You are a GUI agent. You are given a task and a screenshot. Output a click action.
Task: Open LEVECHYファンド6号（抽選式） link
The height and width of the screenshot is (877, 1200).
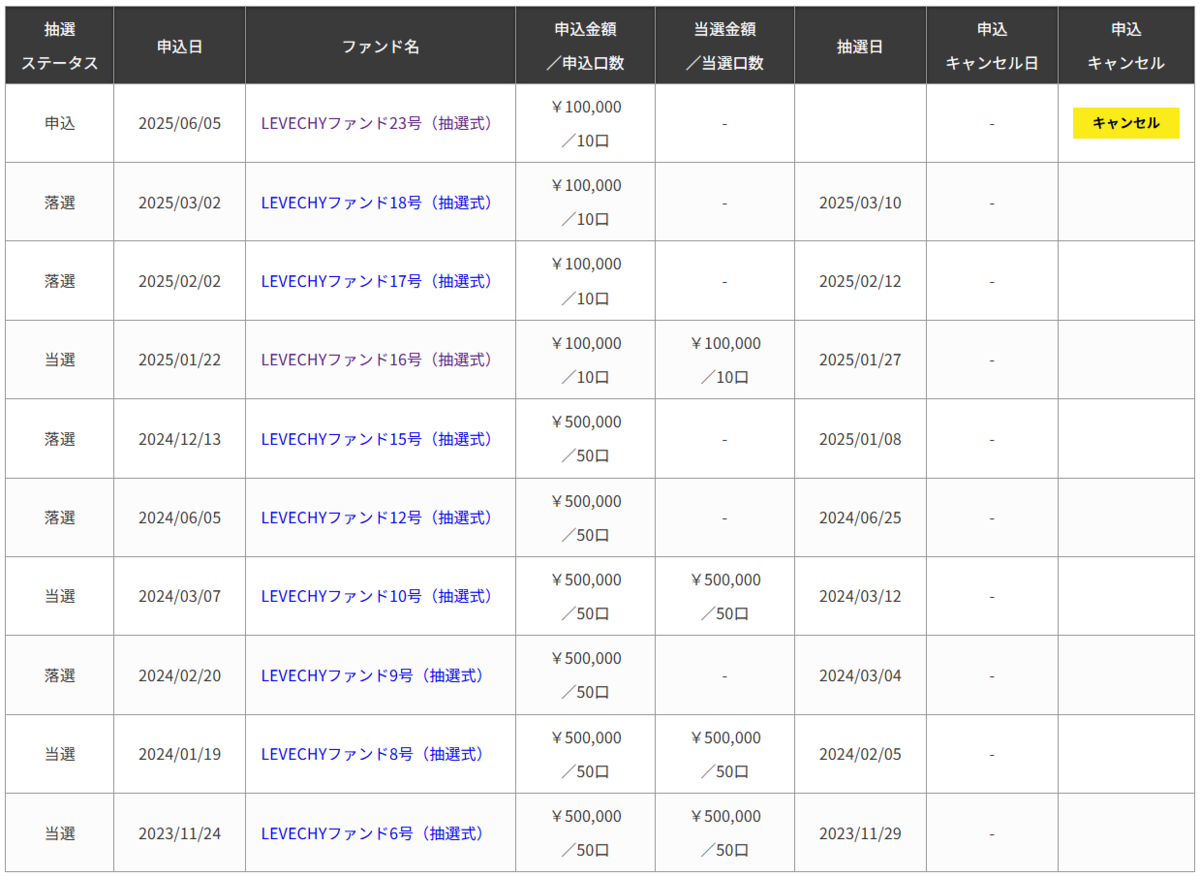point(374,833)
